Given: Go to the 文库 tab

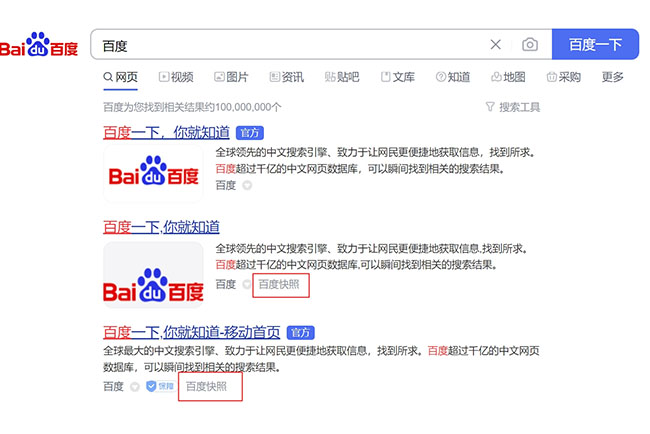Looking at the screenshot, I should pos(398,77).
